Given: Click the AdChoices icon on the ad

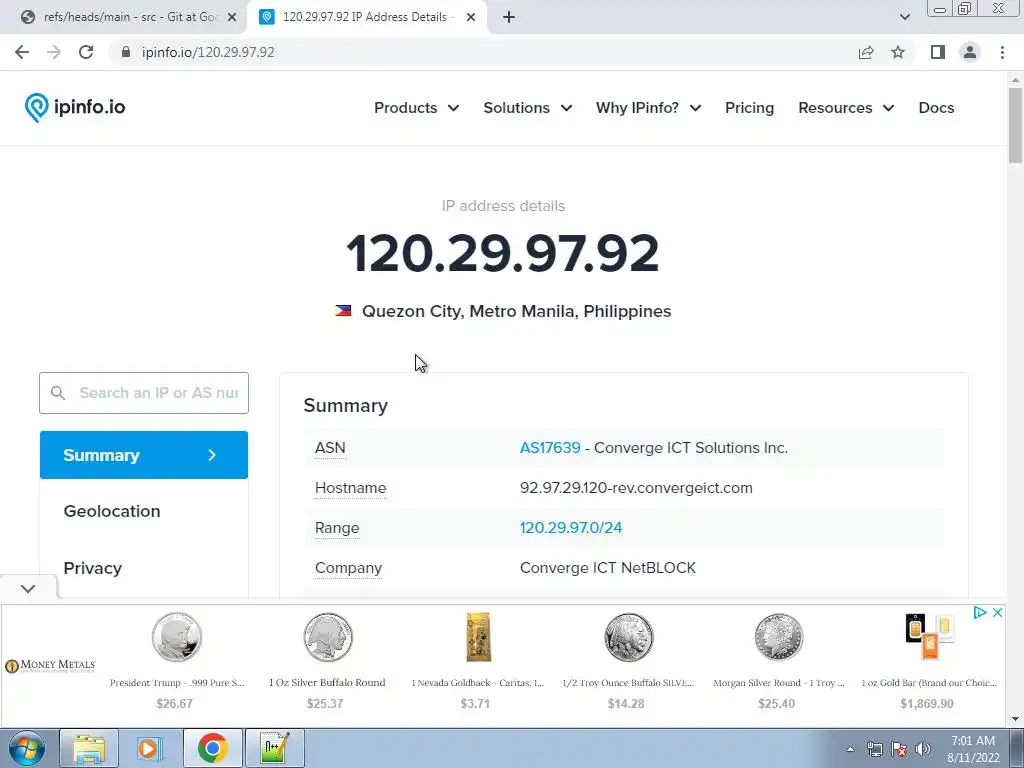Looking at the screenshot, I should point(980,612).
